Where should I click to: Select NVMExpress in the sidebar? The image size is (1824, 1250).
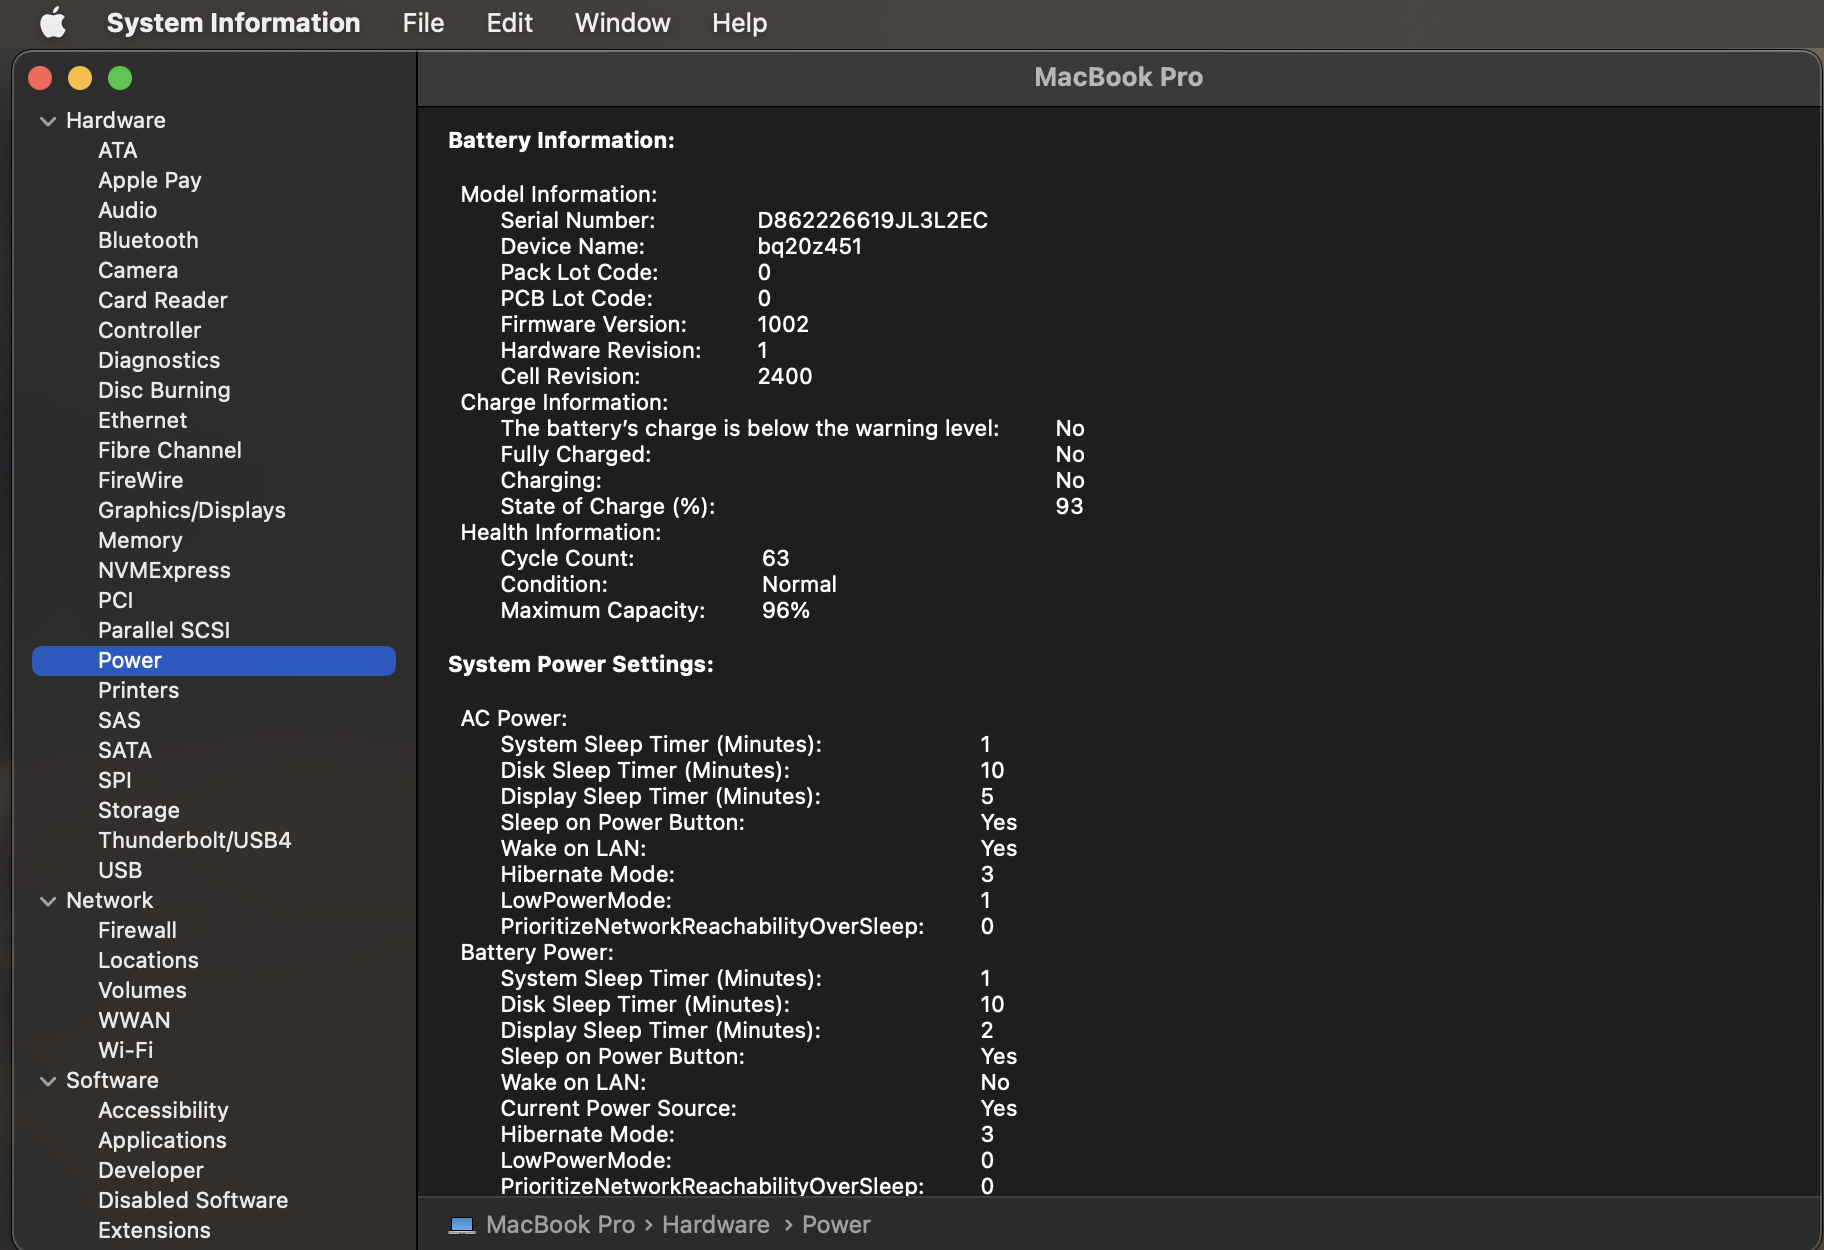click(164, 570)
